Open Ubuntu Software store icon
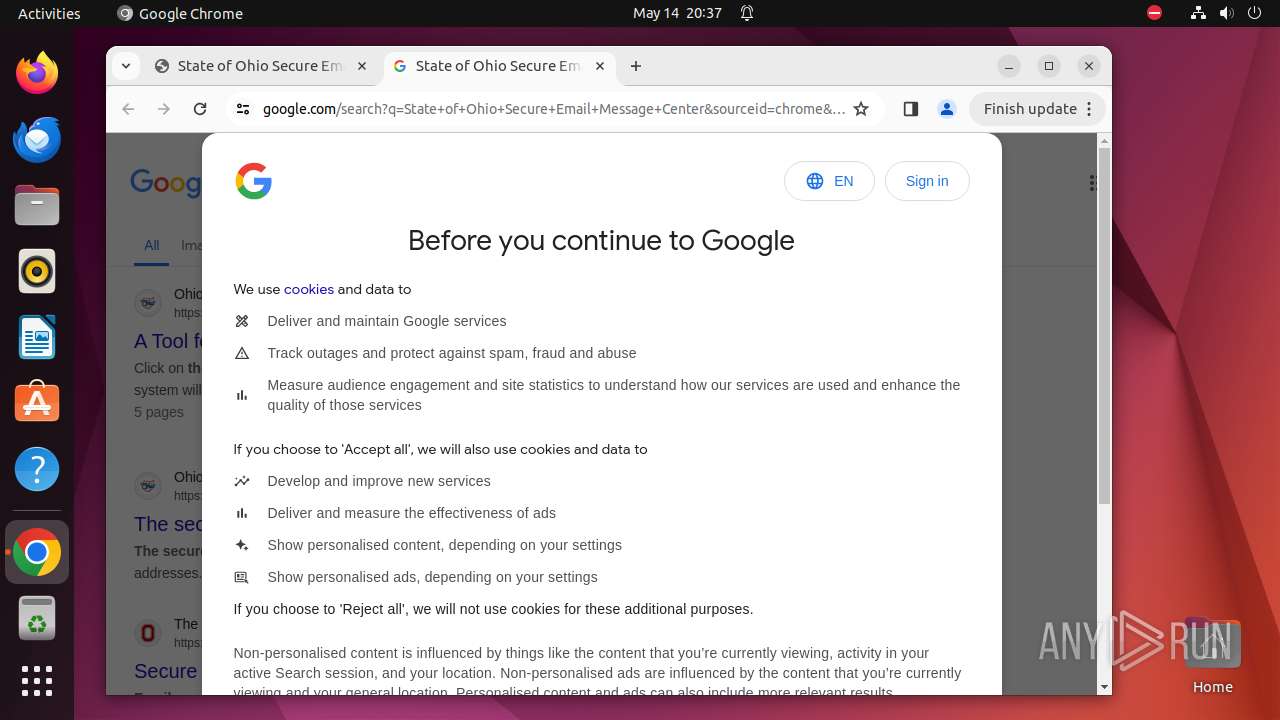This screenshot has width=1280, height=720. 37,403
